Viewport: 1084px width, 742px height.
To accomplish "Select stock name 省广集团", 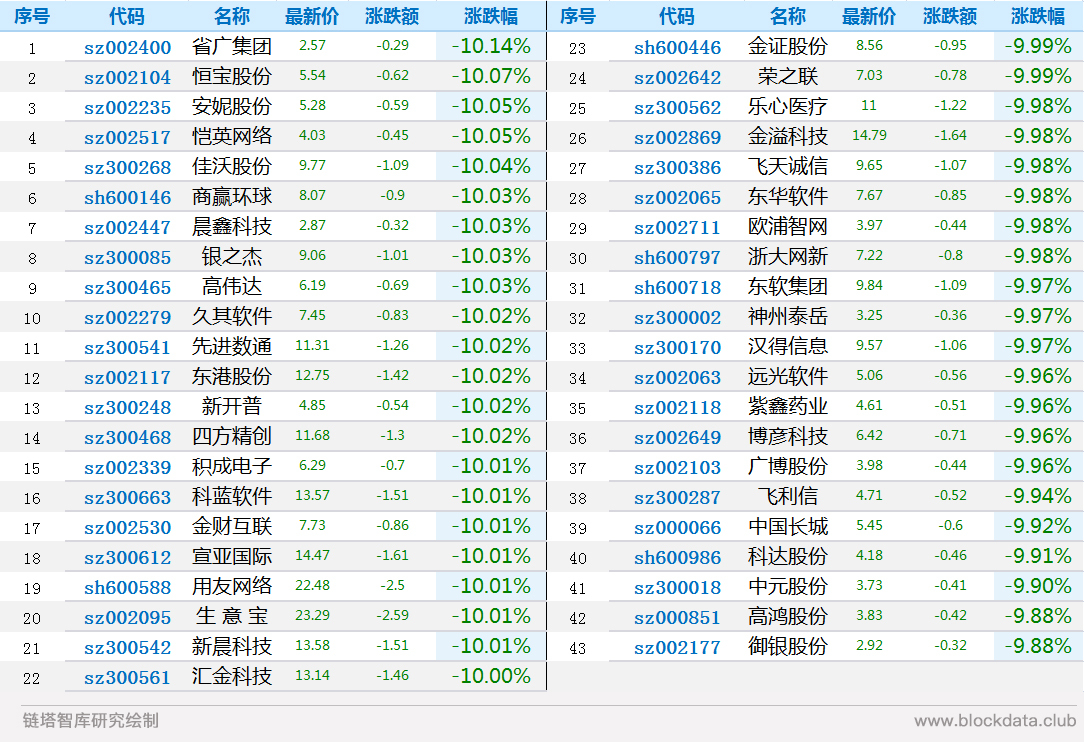I will (232, 46).
